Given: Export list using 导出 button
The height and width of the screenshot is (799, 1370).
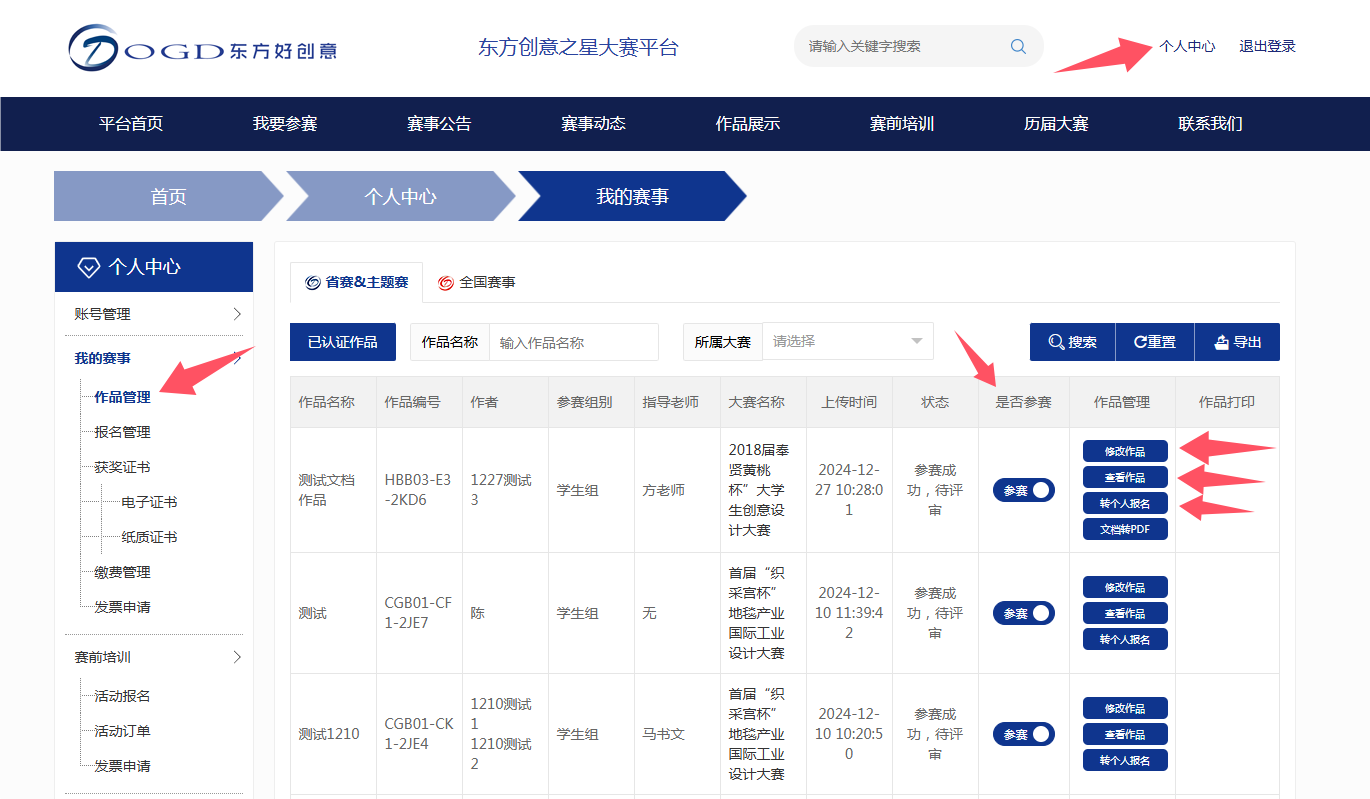Looking at the screenshot, I should tap(1237, 342).
